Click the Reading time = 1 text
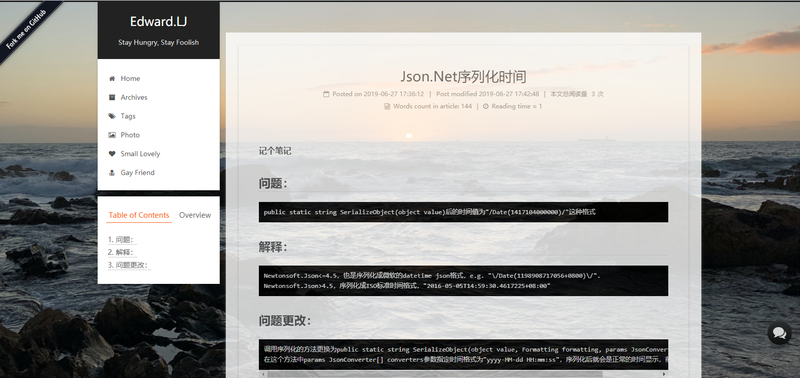This screenshot has width=800, height=378. [517, 107]
